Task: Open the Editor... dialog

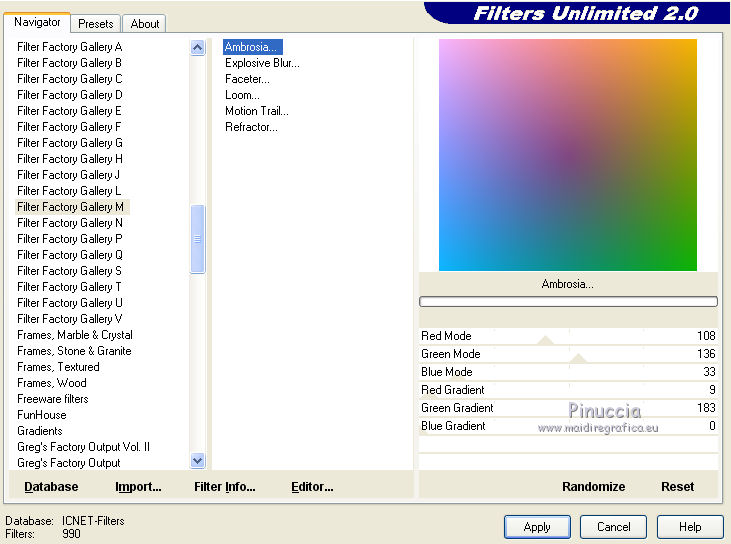Action: coord(312,487)
